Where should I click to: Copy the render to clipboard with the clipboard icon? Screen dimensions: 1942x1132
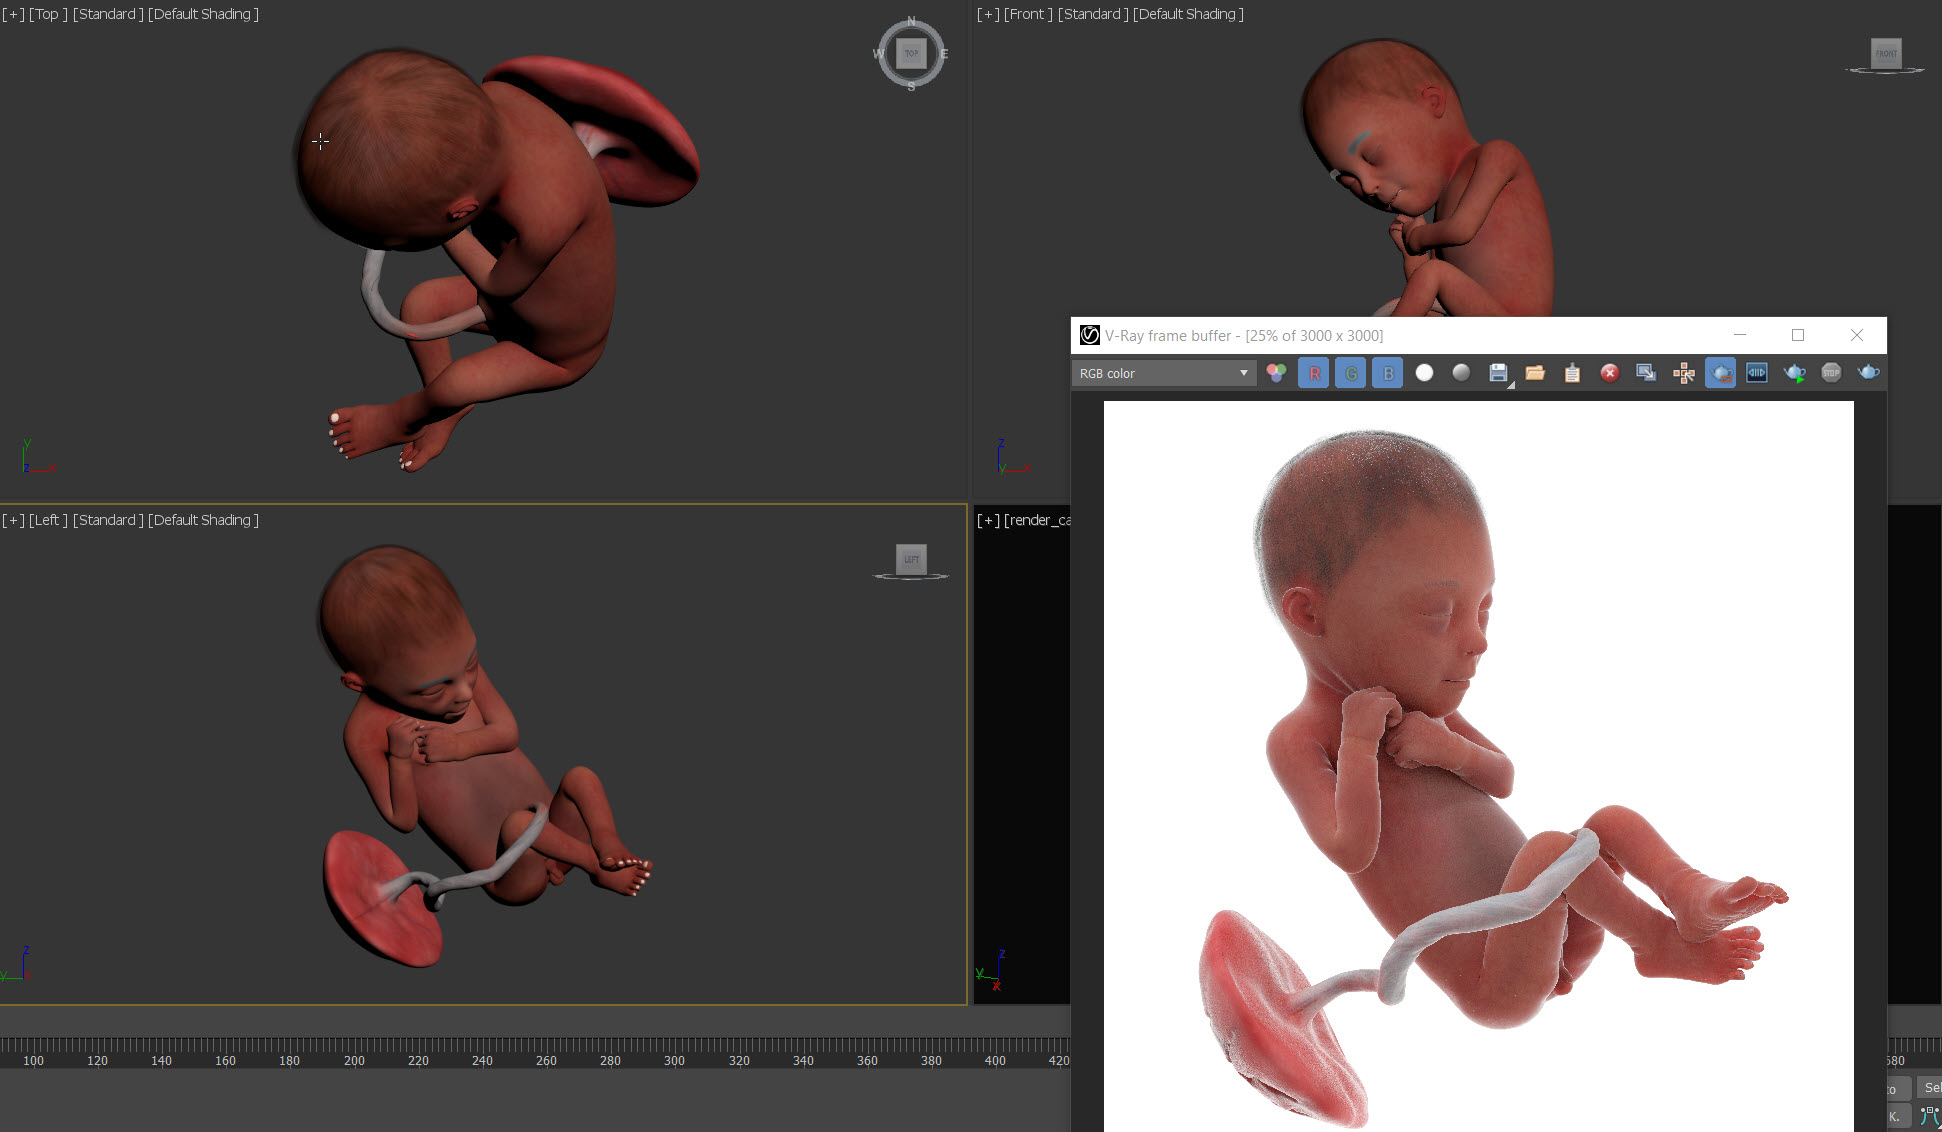point(1572,373)
